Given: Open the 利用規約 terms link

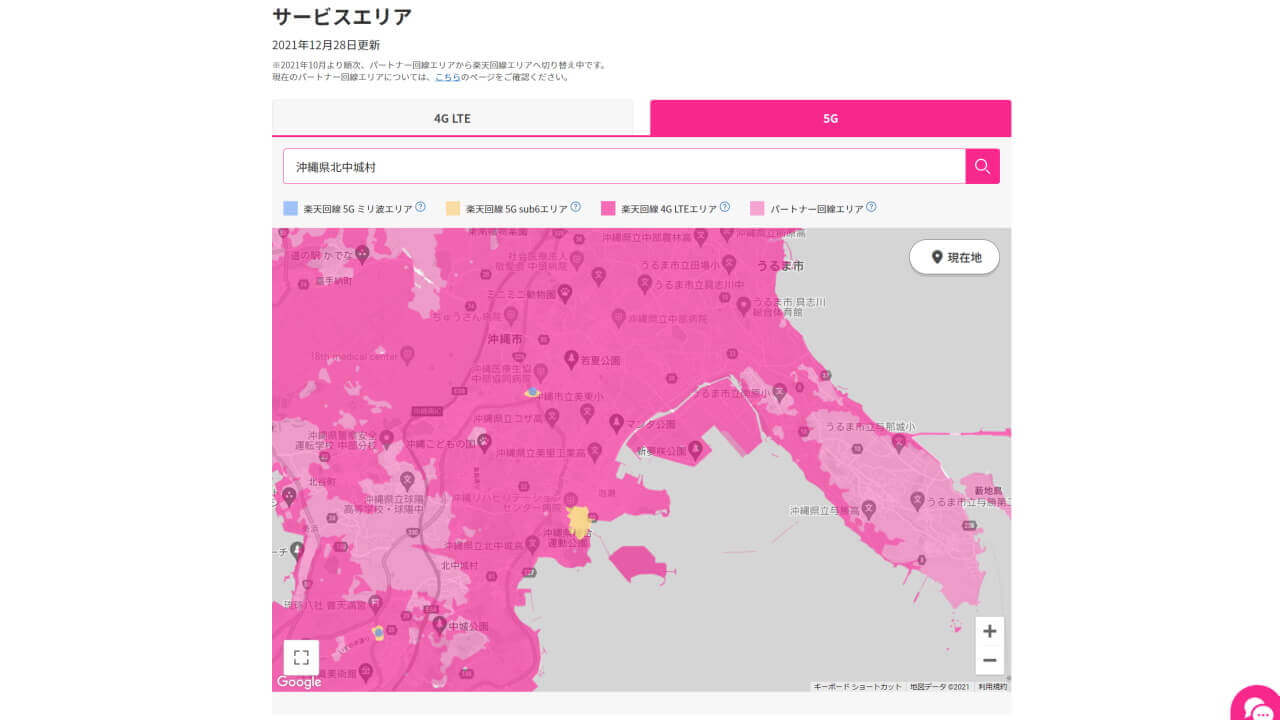Looking at the screenshot, I should point(996,686).
